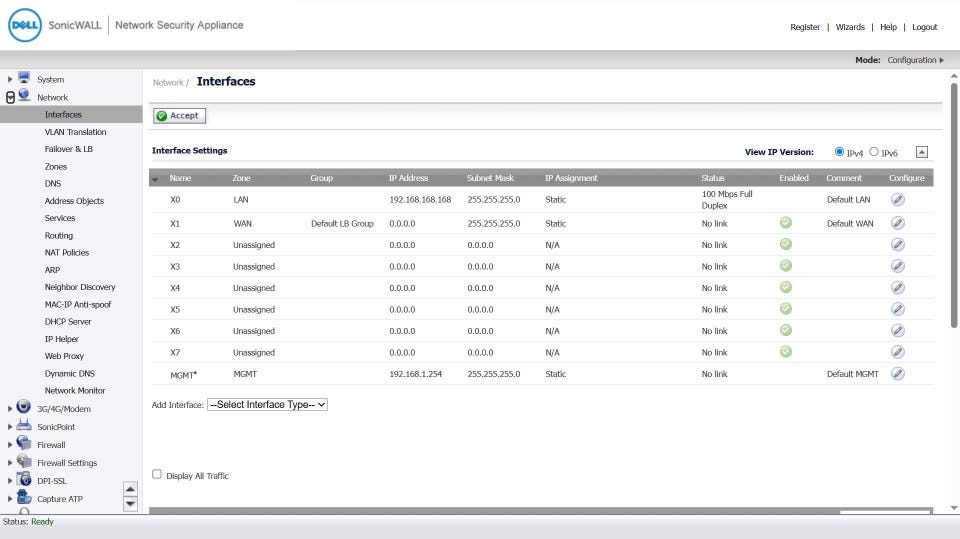The height and width of the screenshot is (539, 960).
Task: Click the System monitor icon in the sidebar
Action: tap(24, 77)
